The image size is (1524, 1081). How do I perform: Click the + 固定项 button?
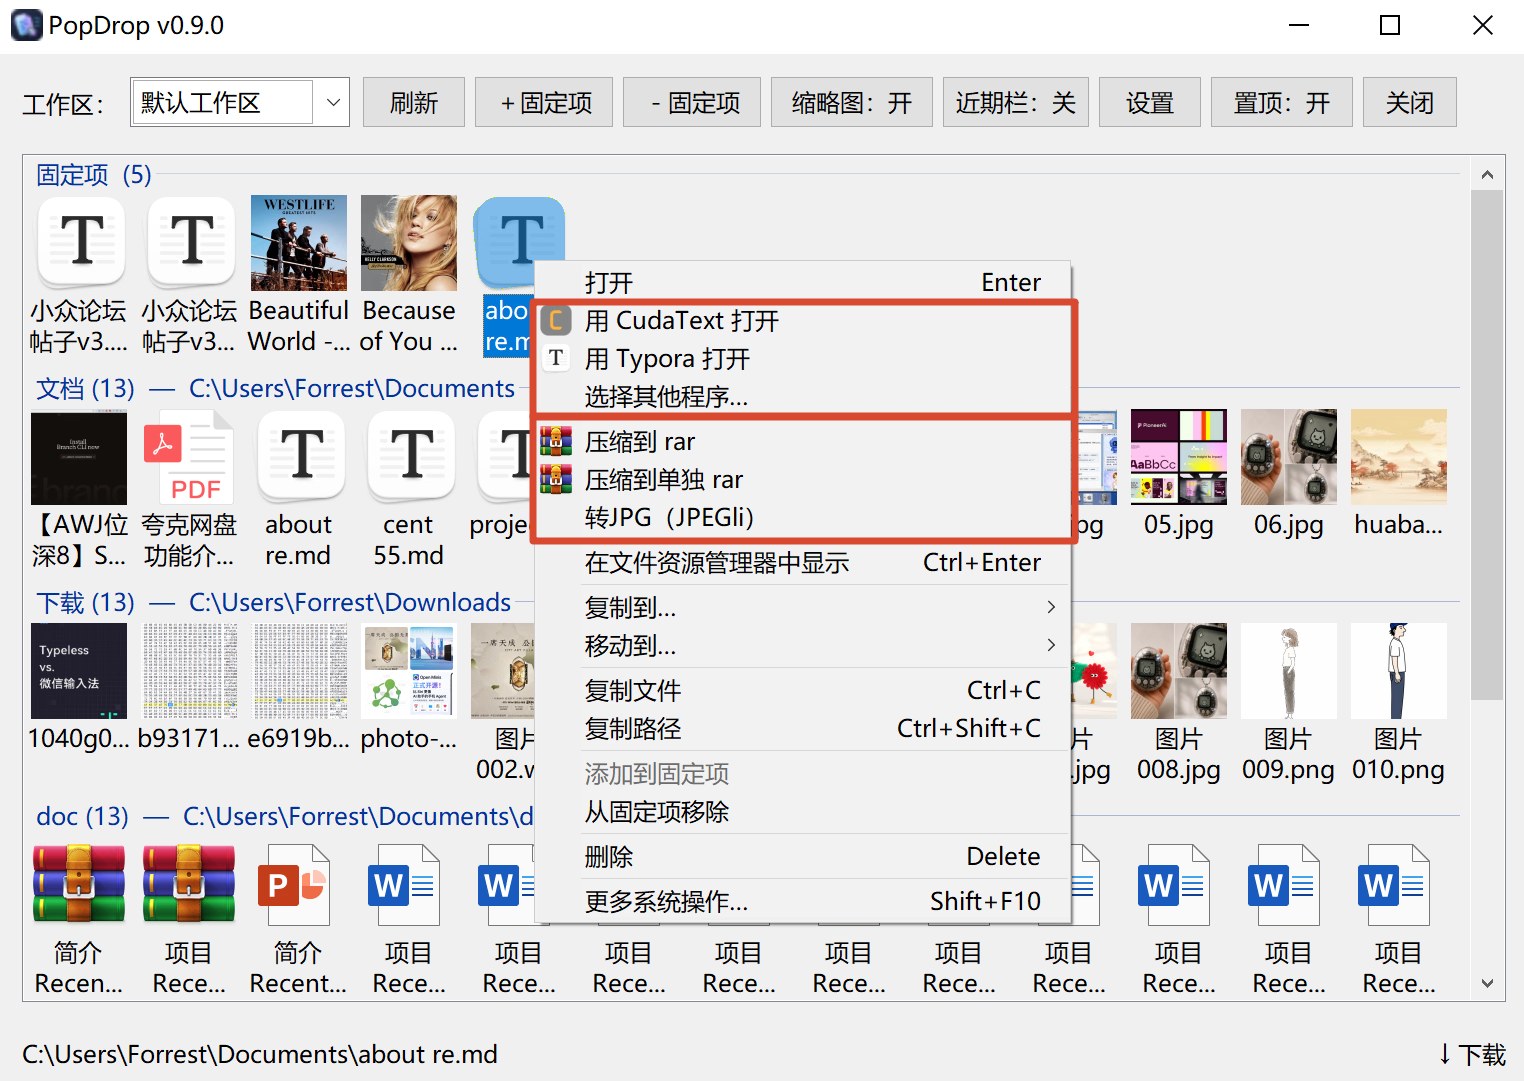tap(544, 102)
